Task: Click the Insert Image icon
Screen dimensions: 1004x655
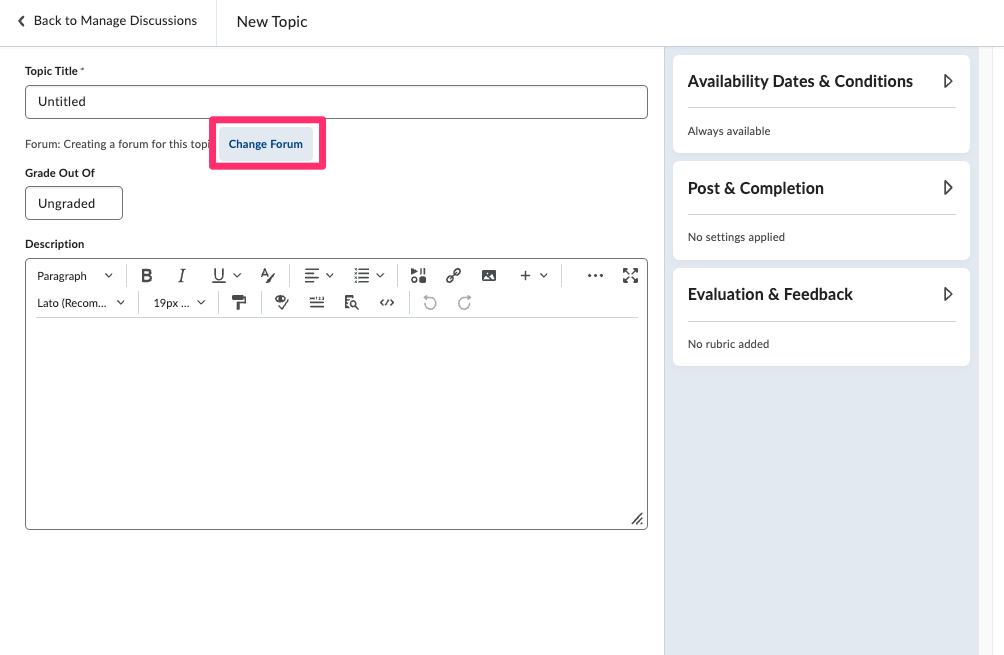Action: 488,276
